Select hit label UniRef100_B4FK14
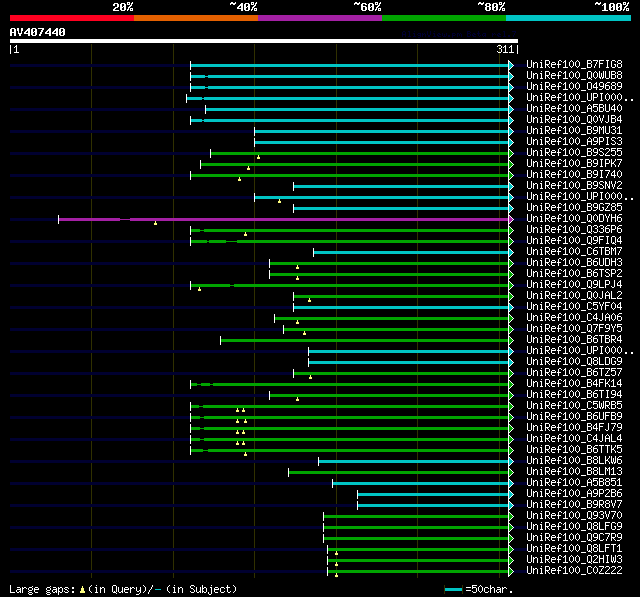Image resolution: width=640 pixels, height=597 pixels. pos(574,384)
